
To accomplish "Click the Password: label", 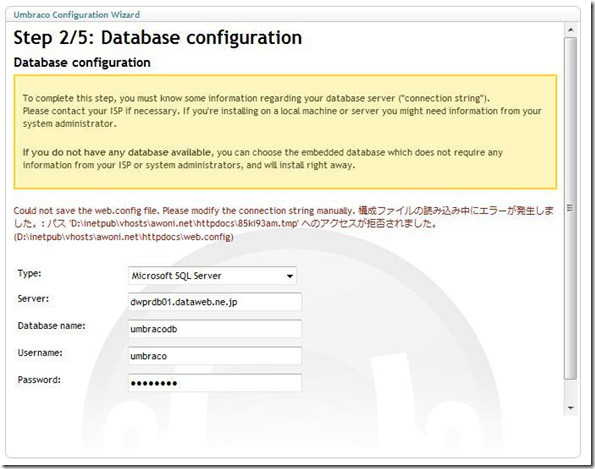I will tap(39, 379).
